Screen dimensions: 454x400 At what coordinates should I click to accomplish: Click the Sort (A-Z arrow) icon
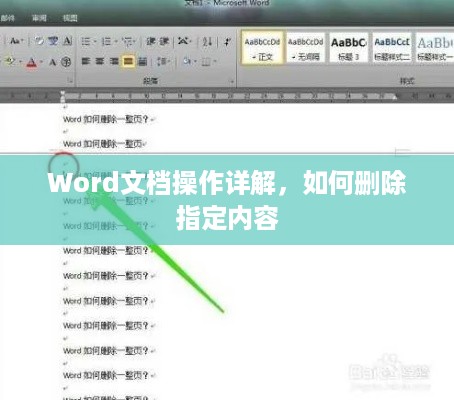[207, 42]
